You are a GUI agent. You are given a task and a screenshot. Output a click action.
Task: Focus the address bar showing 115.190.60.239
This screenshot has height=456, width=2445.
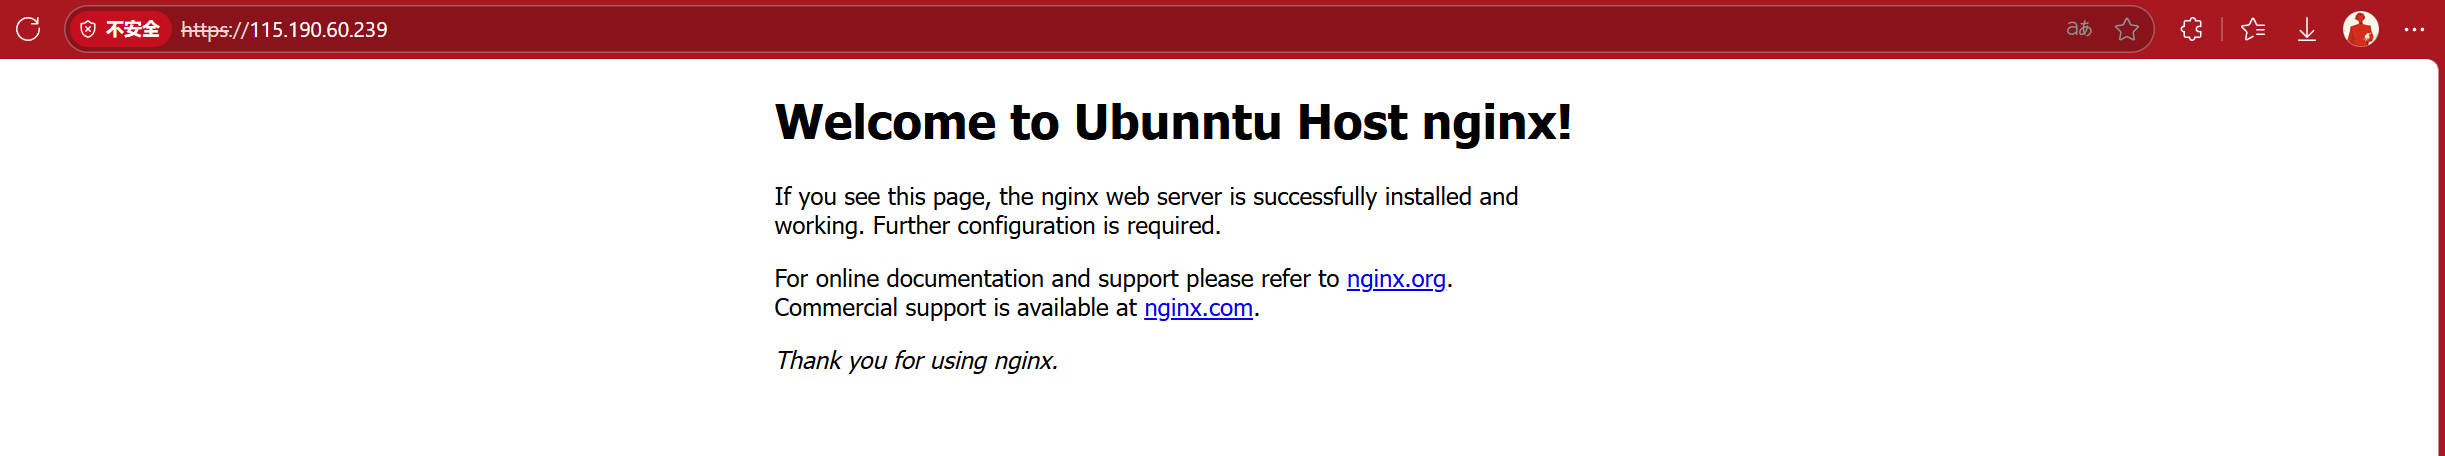(x=1110, y=29)
